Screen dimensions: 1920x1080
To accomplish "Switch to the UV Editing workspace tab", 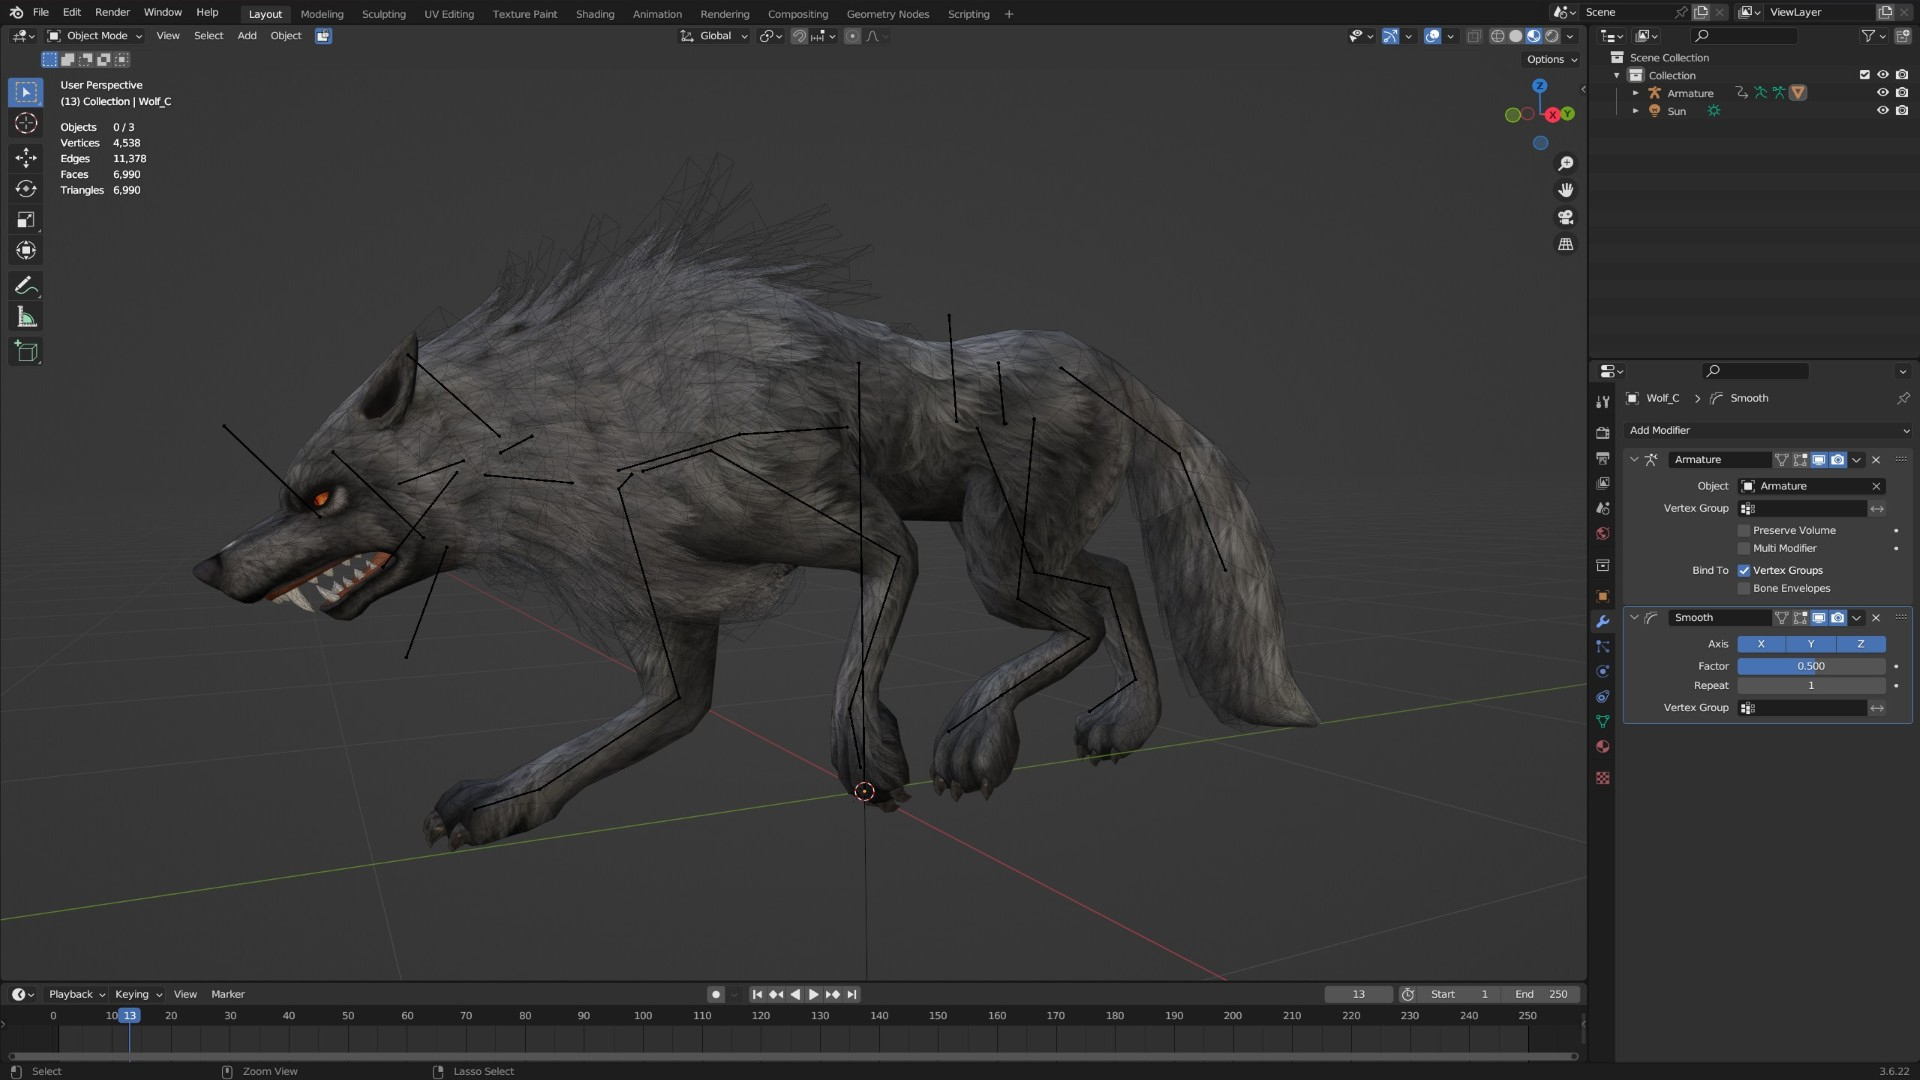I will (x=449, y=14).
